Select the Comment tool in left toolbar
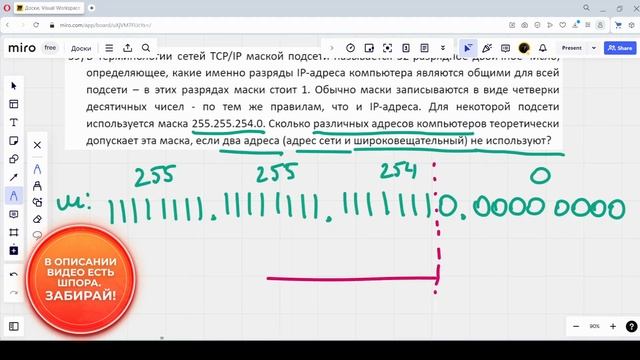This screenshot has height=360, width=640. (13, 214)
